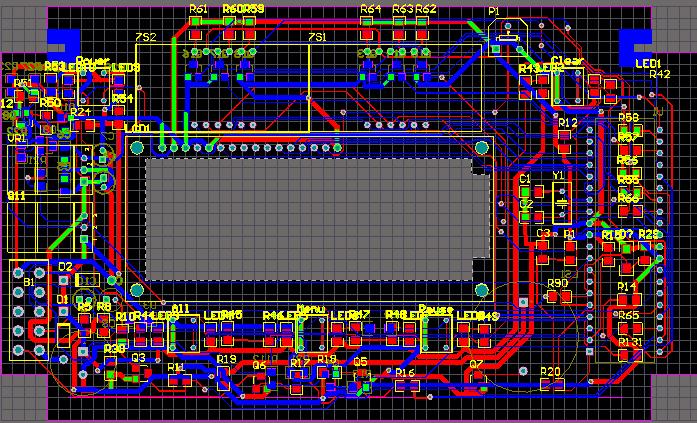The height and width of the screenshot is (423, 697).
Task: Click the R90 resistor designator
Action: pos(557,283)
